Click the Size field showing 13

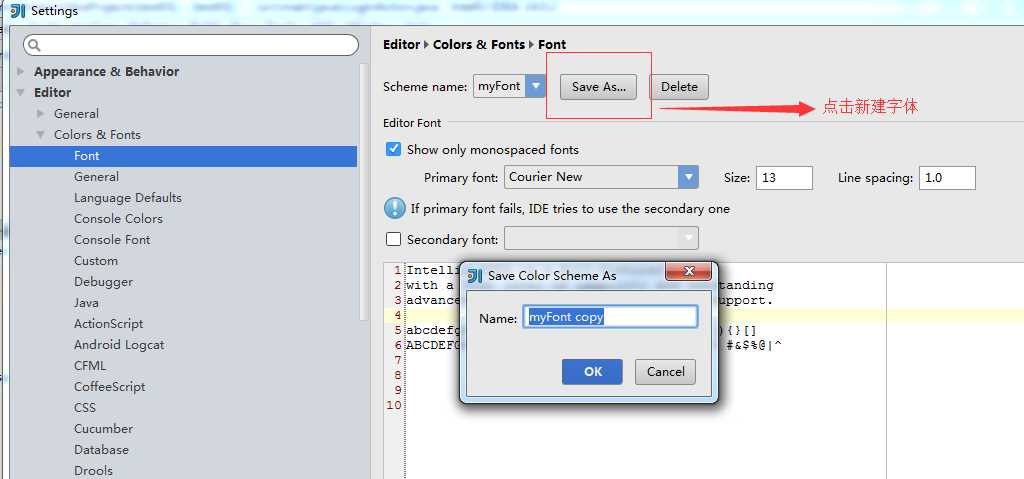[x=784, y=178]
